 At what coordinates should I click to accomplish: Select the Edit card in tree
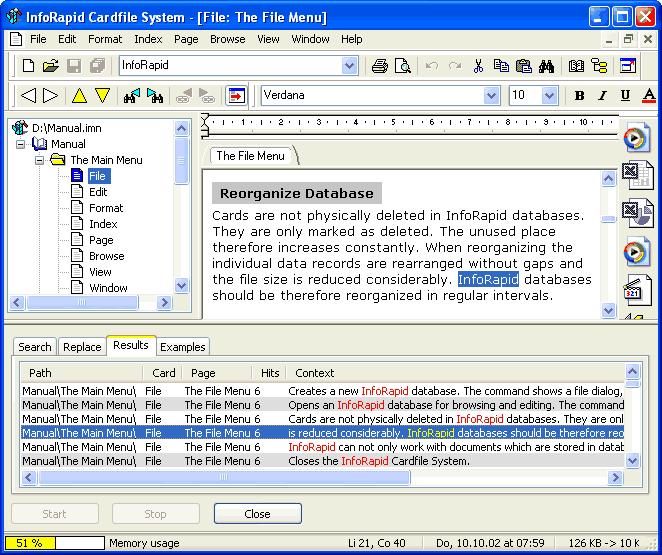tap(98, 192)
